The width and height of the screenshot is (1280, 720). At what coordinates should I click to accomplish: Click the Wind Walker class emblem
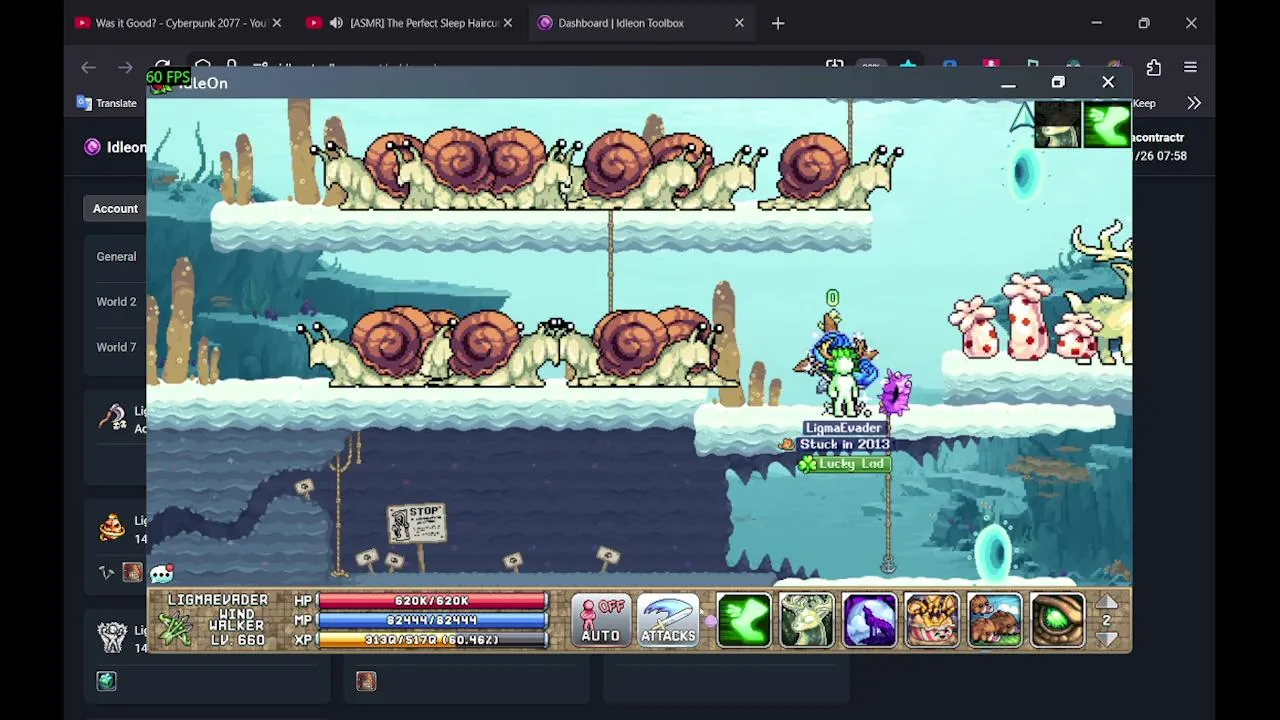pyautogui.click(x=175, y=629)
